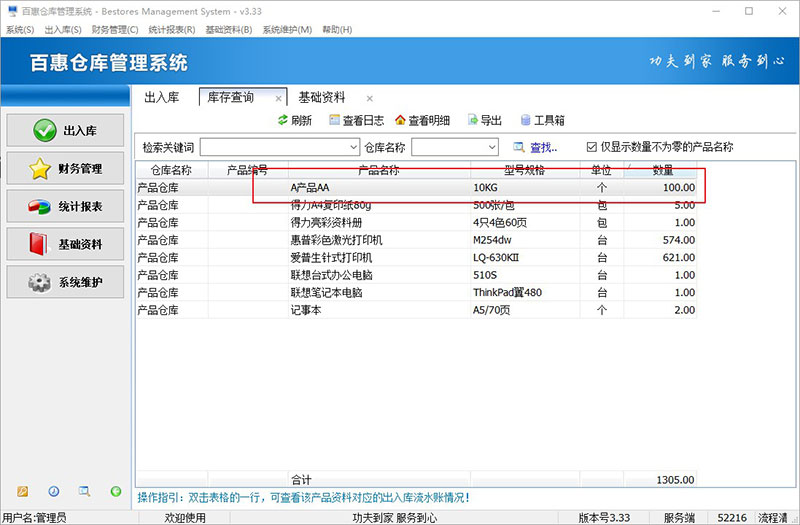
Task: Select the 惠普彩色激光打印机 row
Action: tap(416, 240)
